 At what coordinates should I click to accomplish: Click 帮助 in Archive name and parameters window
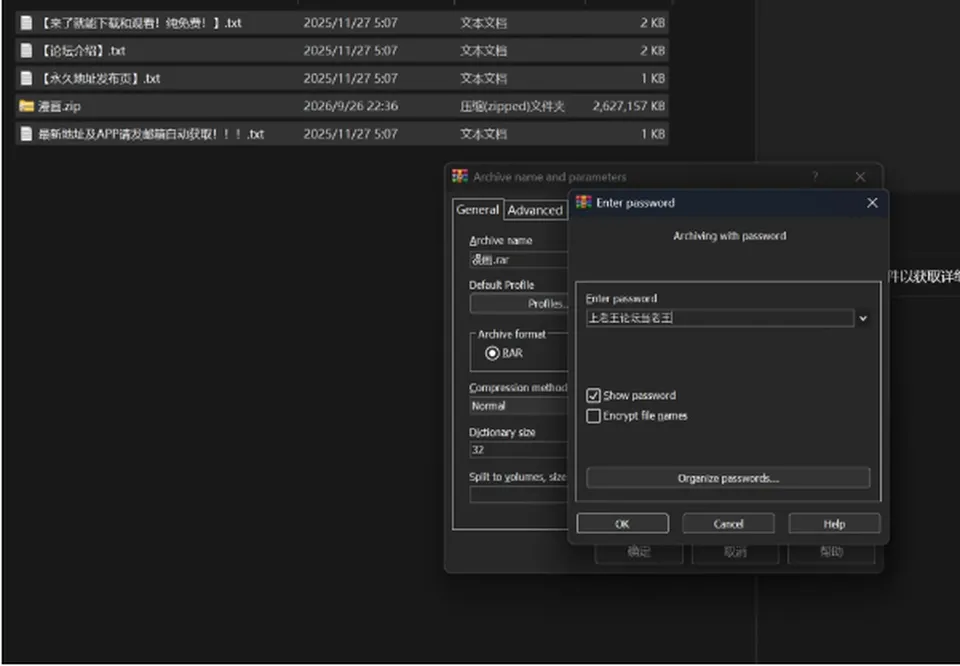click(x=831, y=552)
